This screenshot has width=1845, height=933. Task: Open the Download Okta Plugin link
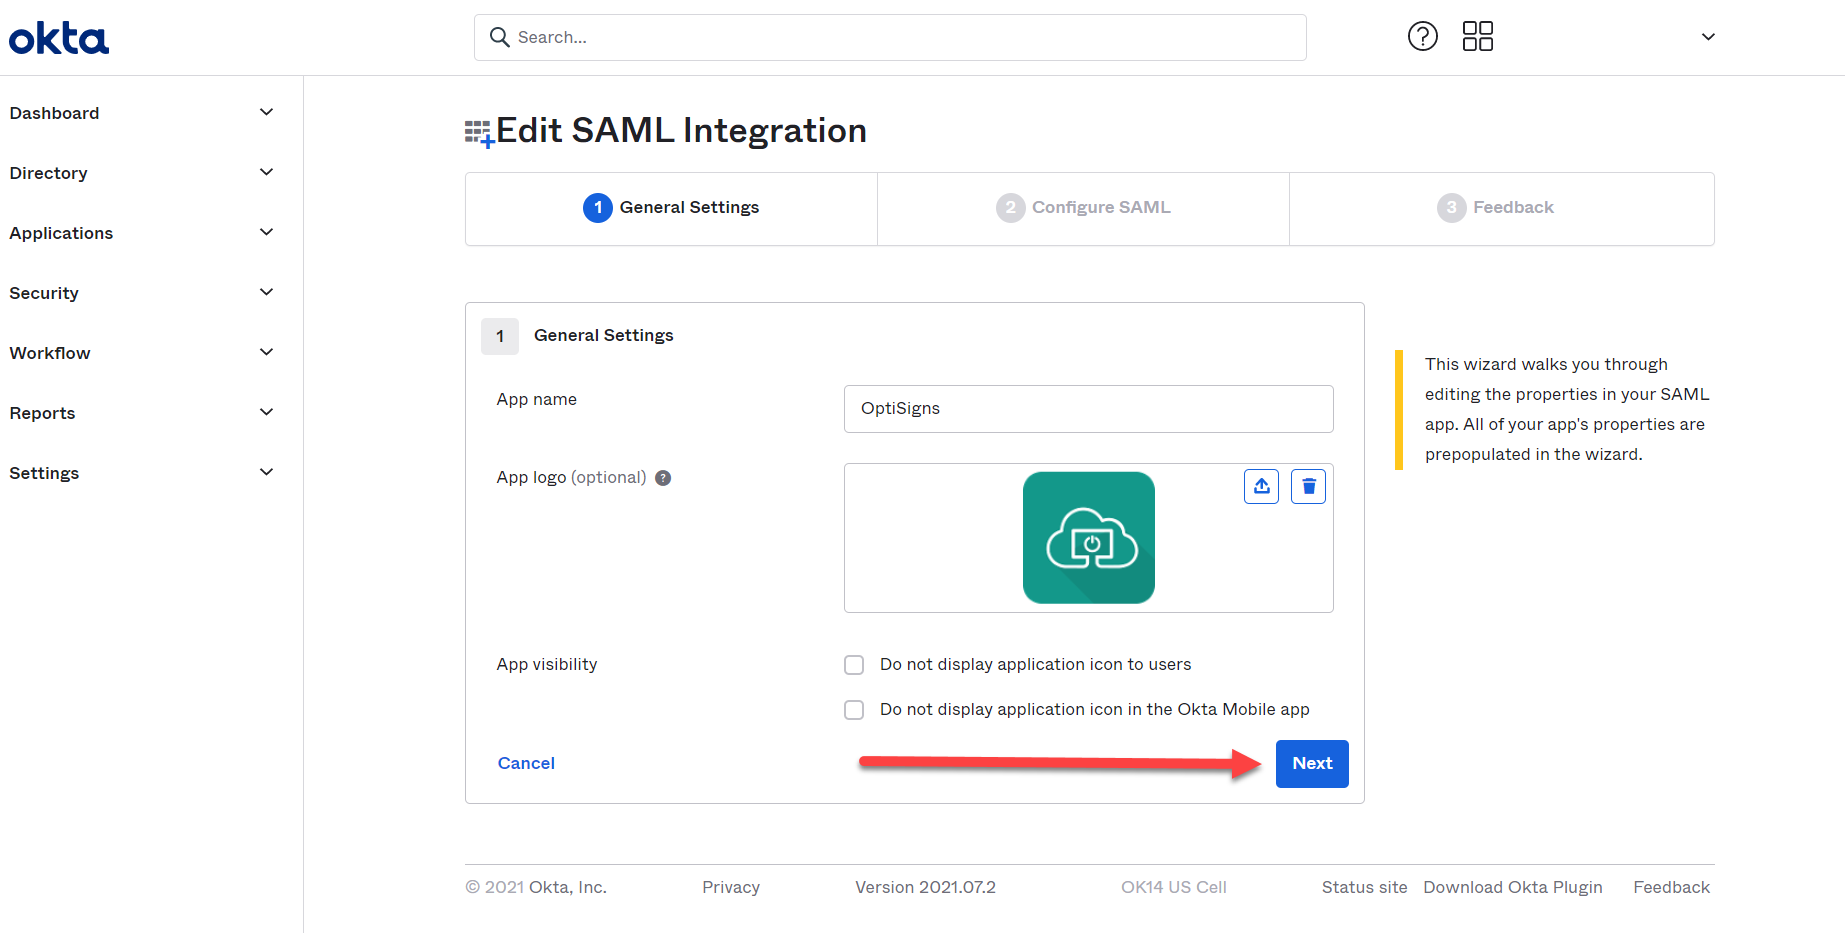(x=1512, y=887)
